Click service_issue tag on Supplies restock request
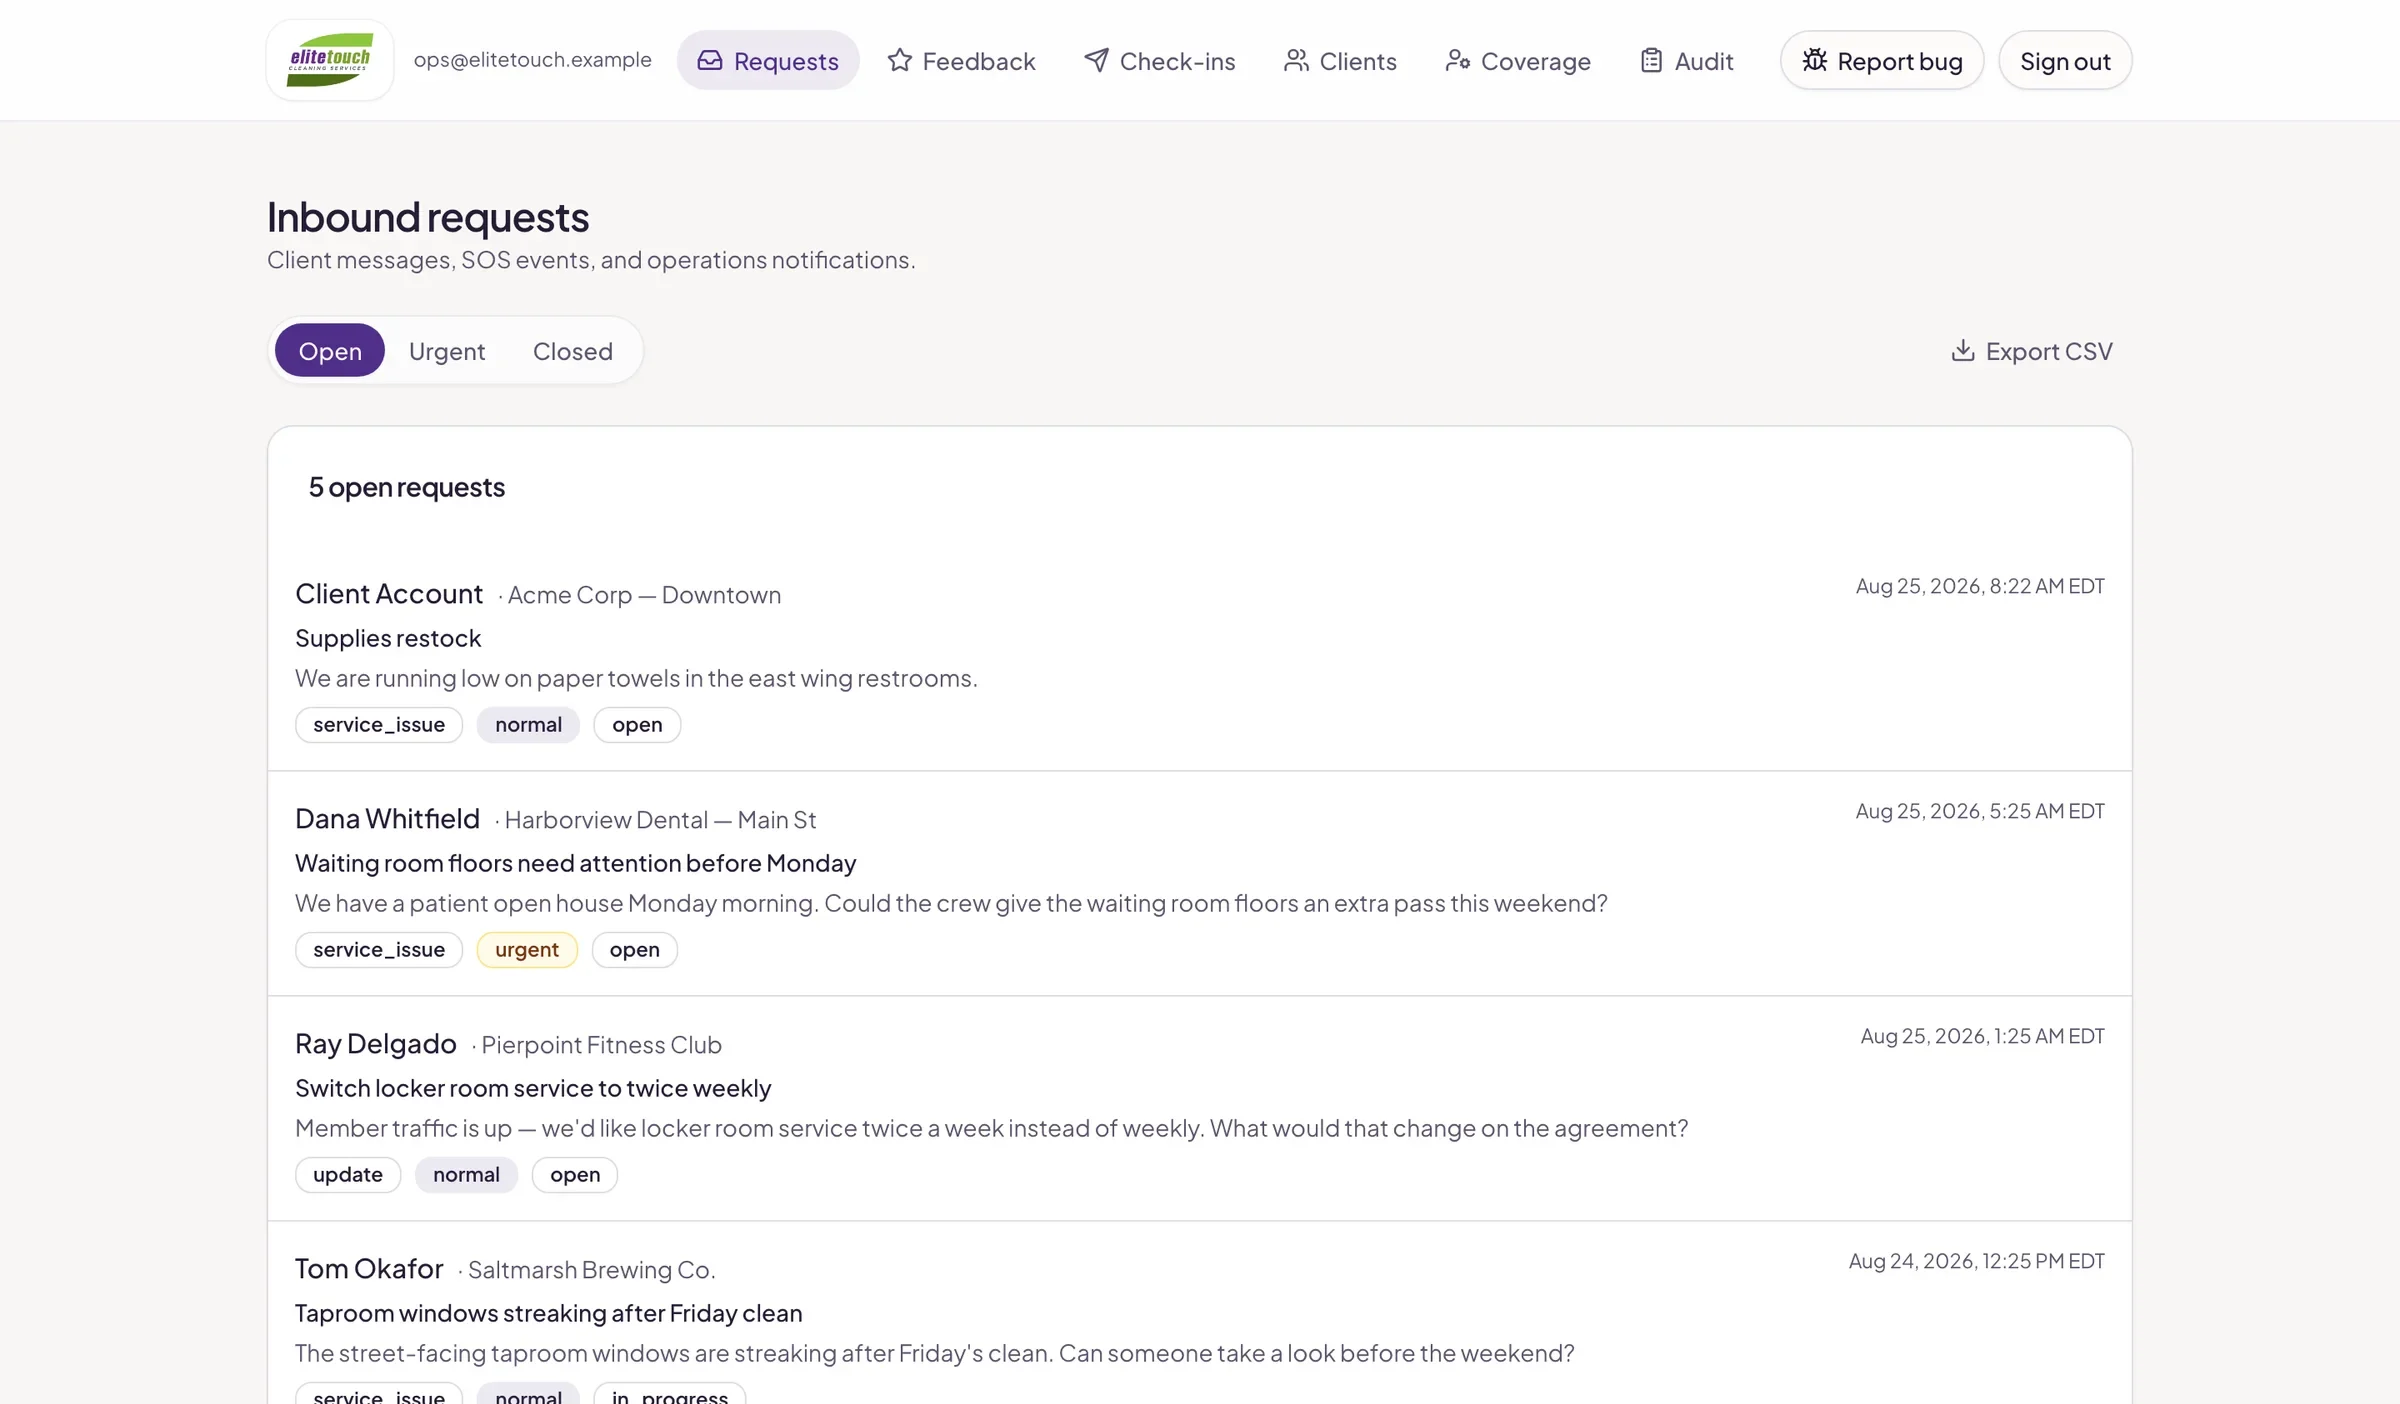The height and width of the screenshot is (1404, 2400). (379, 725)
